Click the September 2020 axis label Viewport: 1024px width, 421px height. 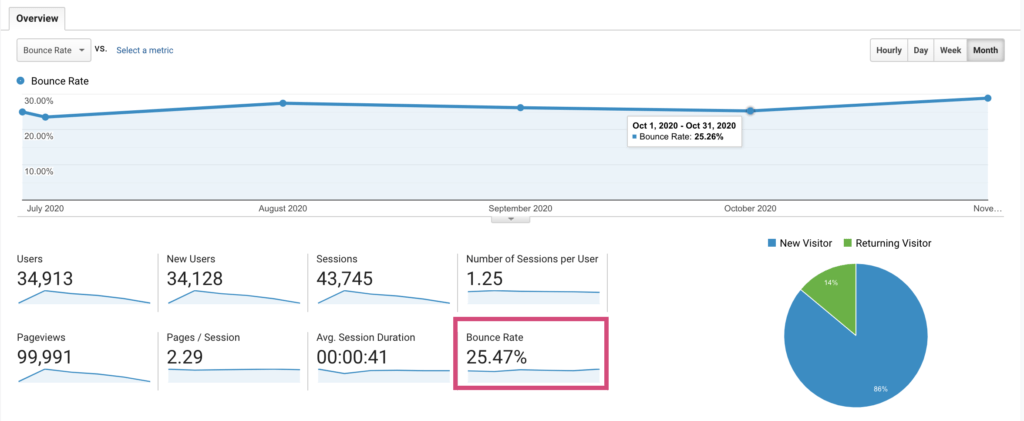(520, 209)
